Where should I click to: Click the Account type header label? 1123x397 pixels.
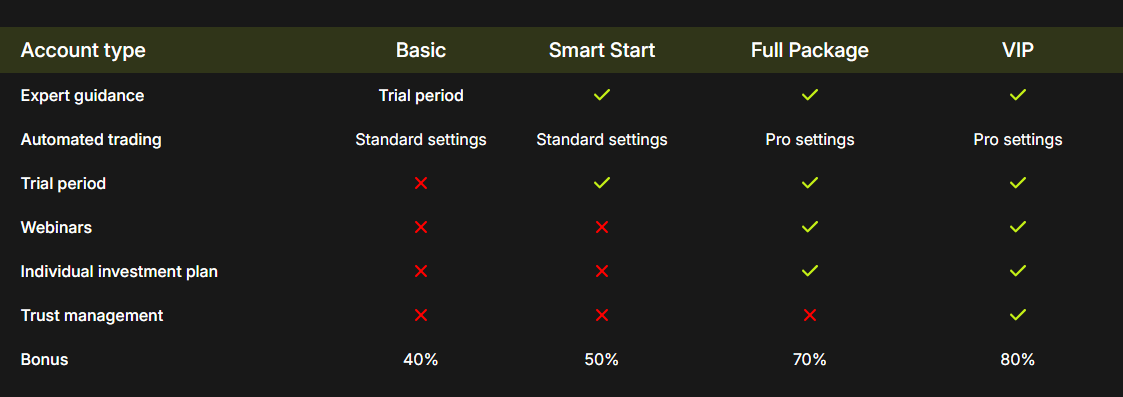[x=83, y=51]
